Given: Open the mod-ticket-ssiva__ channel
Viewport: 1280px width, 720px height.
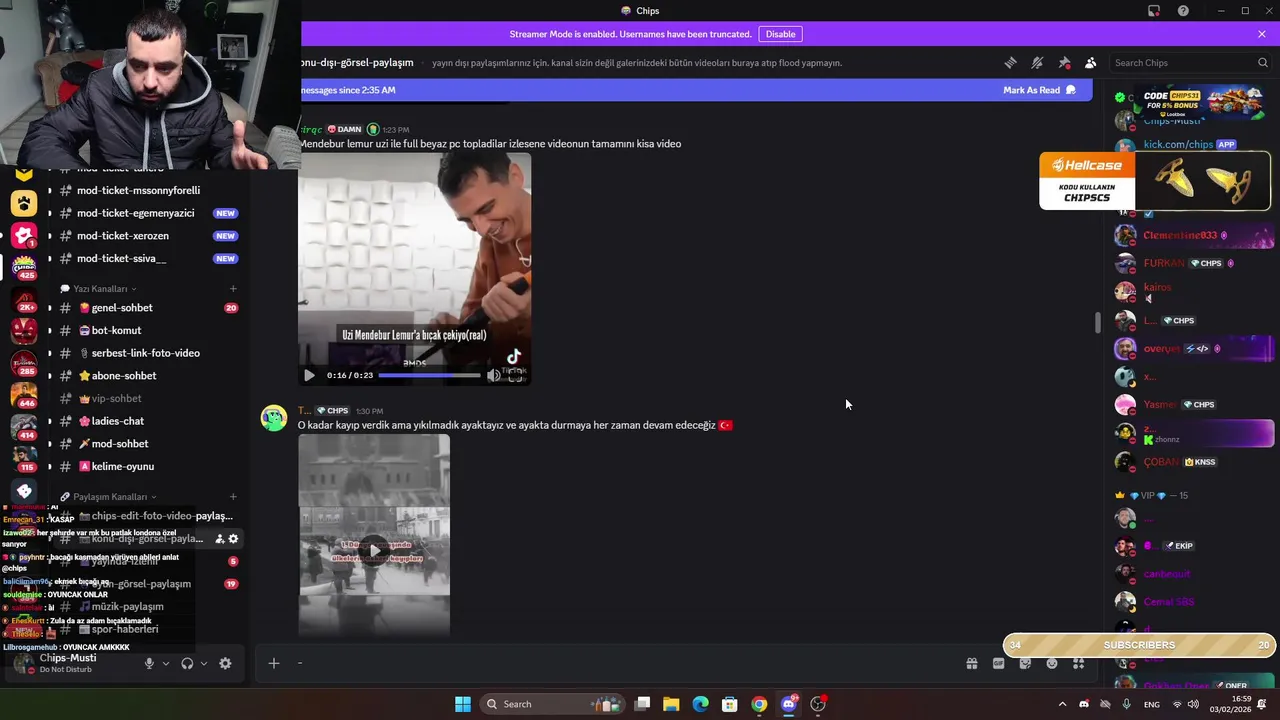Looking at the screenshot, I should pos(148,258).
